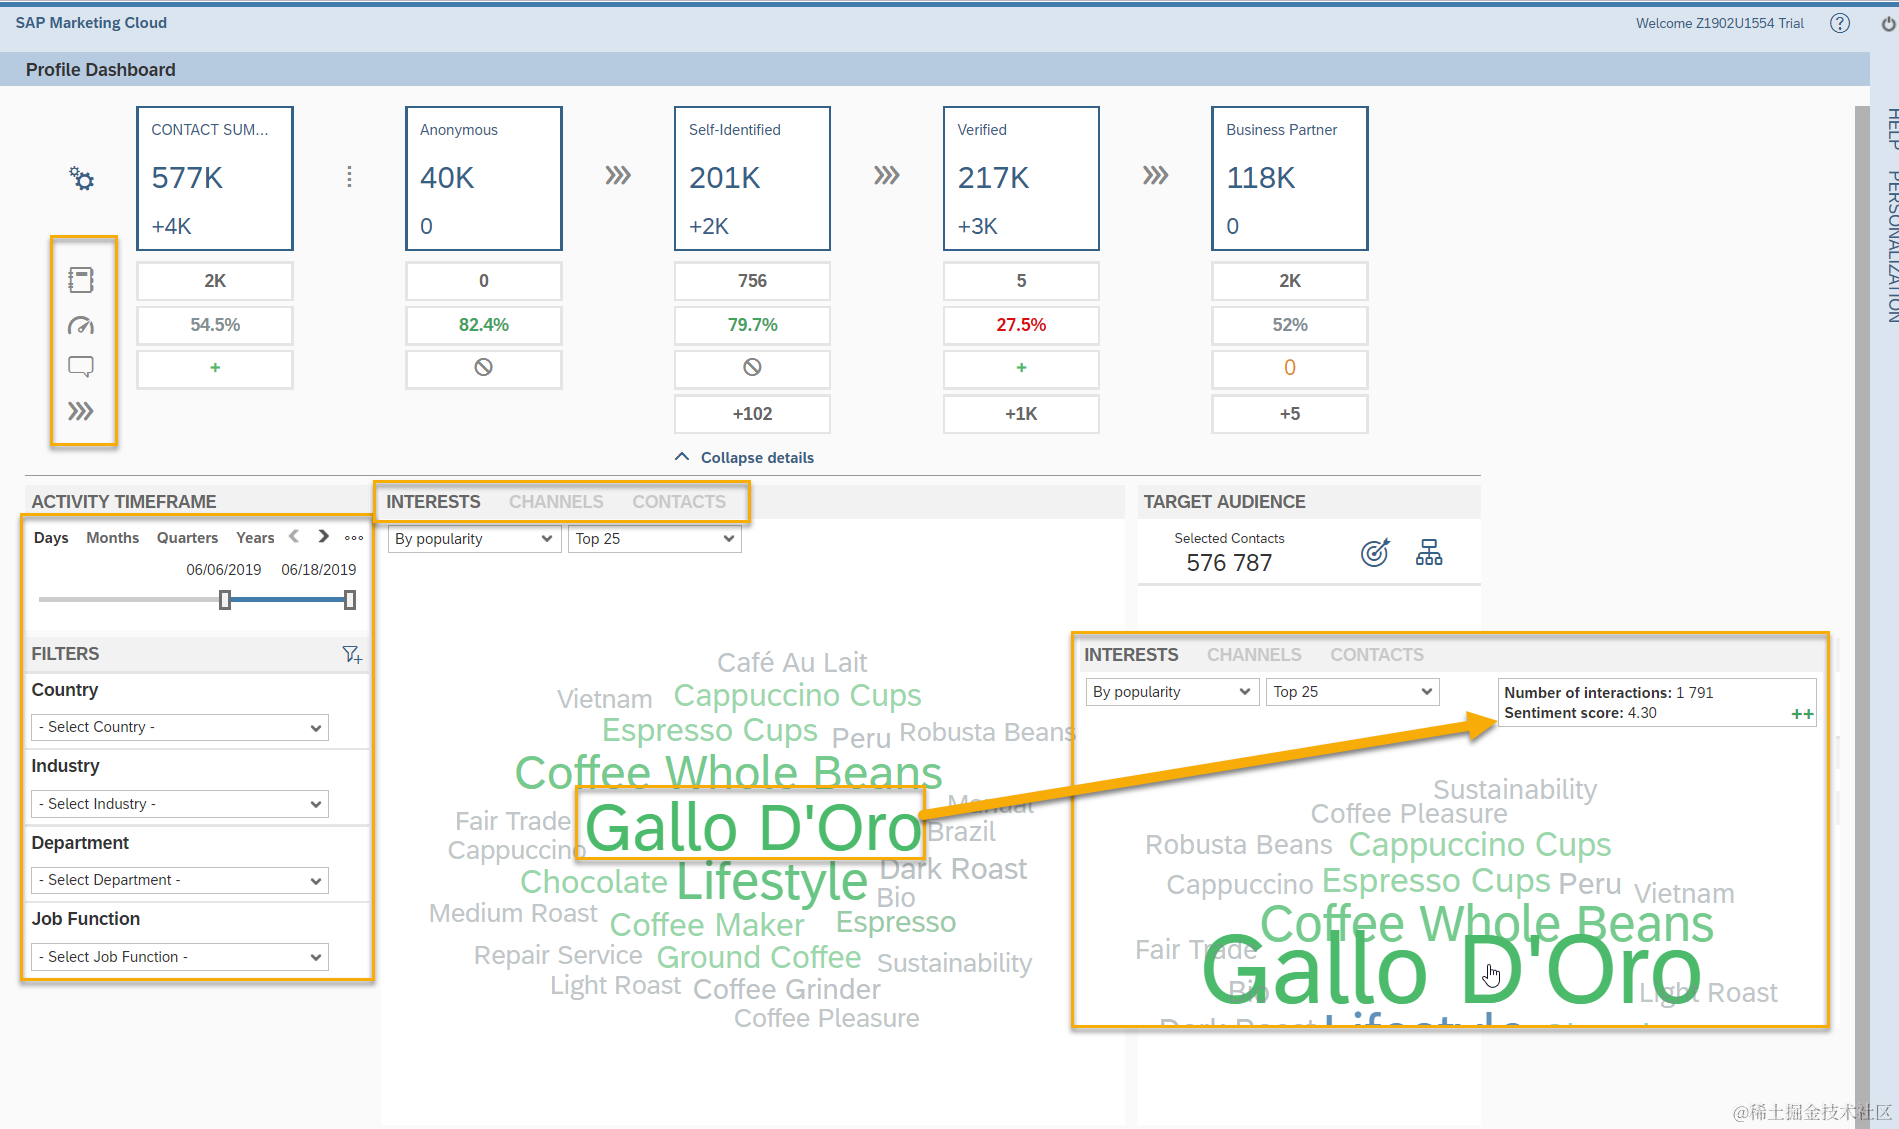The width and height of the screenshot is (1899, 1129).
Task: Open the Self-Identified 201K tile
Action: click(752, 178)
